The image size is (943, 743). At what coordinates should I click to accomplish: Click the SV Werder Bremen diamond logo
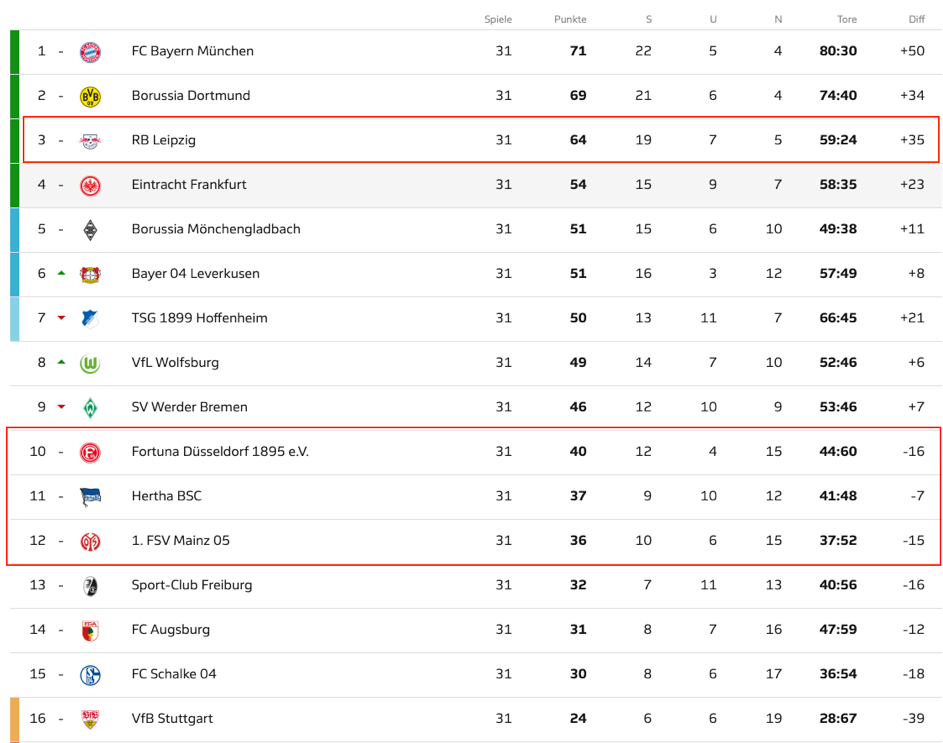(x=90, y=408)
